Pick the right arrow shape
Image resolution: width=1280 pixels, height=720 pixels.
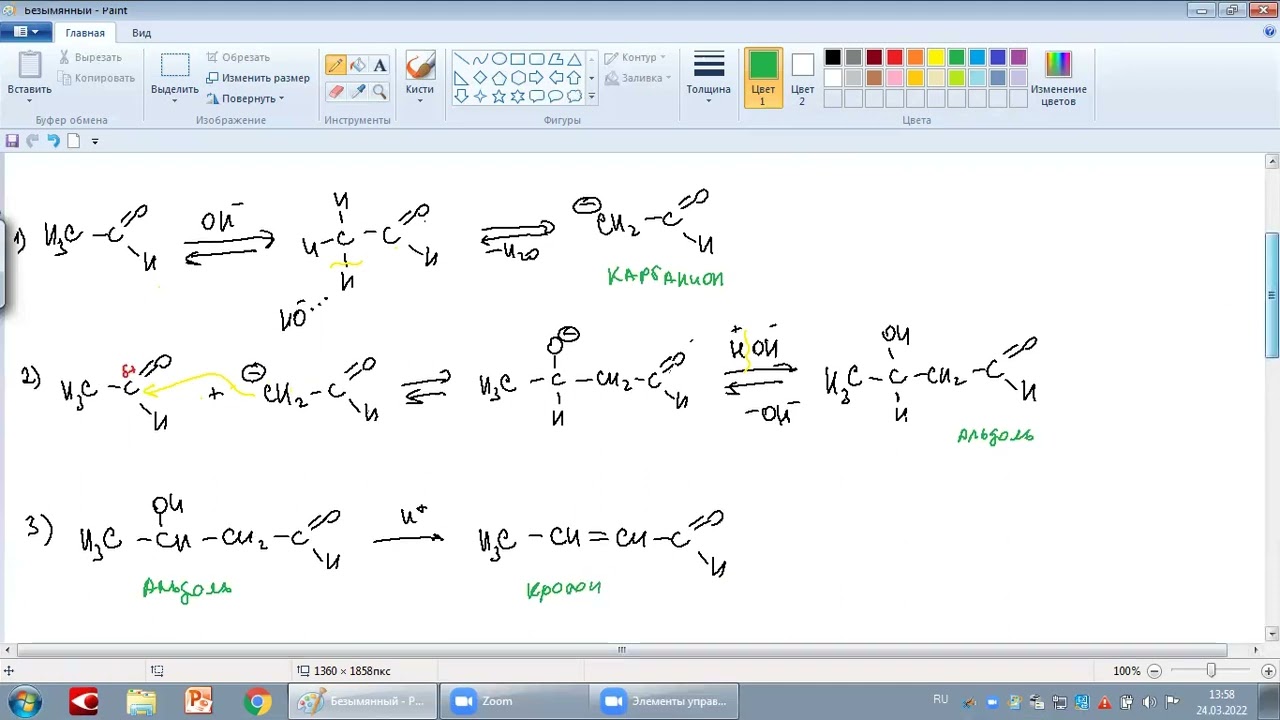point(537,78)
